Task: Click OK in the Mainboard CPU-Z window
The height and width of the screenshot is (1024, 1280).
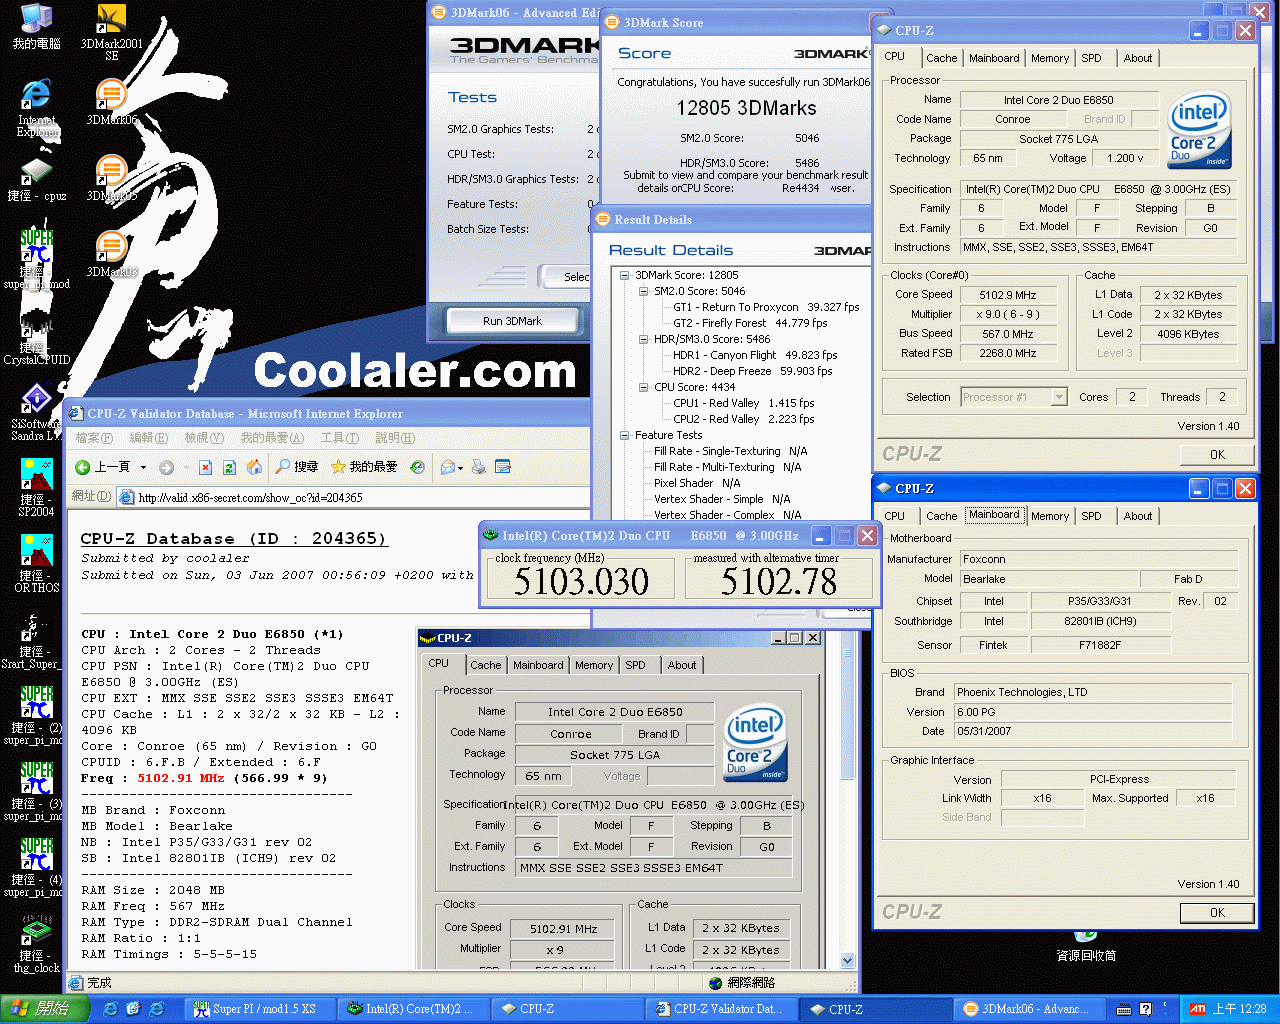Action: coord(1217,912)
